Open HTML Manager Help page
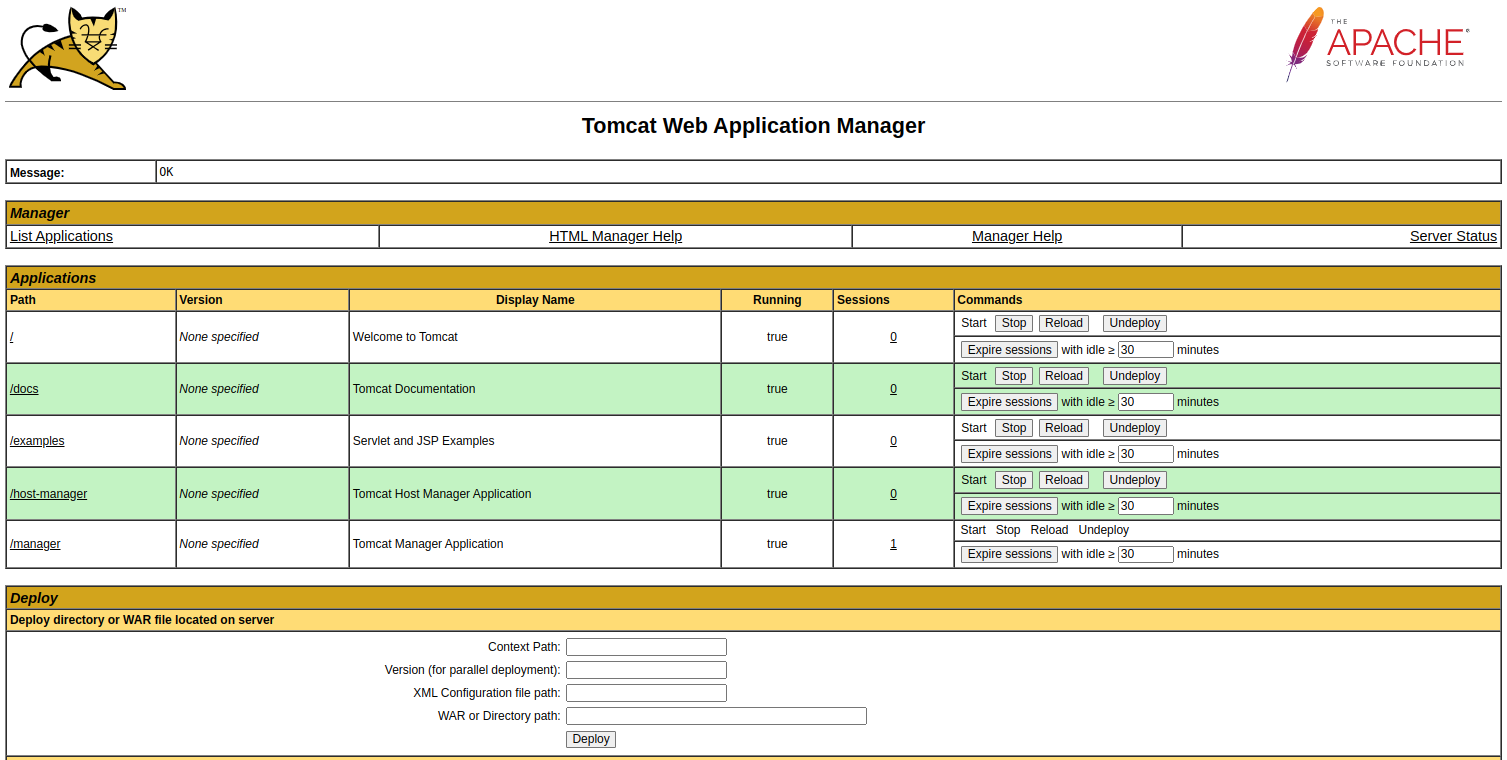The width and height of the screenshot is (1507, 760). point(615,236)
